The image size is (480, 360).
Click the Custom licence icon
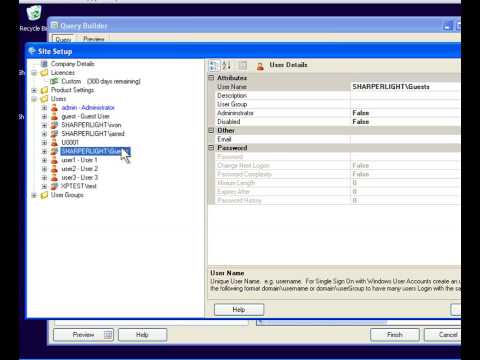tap(54, 81)
